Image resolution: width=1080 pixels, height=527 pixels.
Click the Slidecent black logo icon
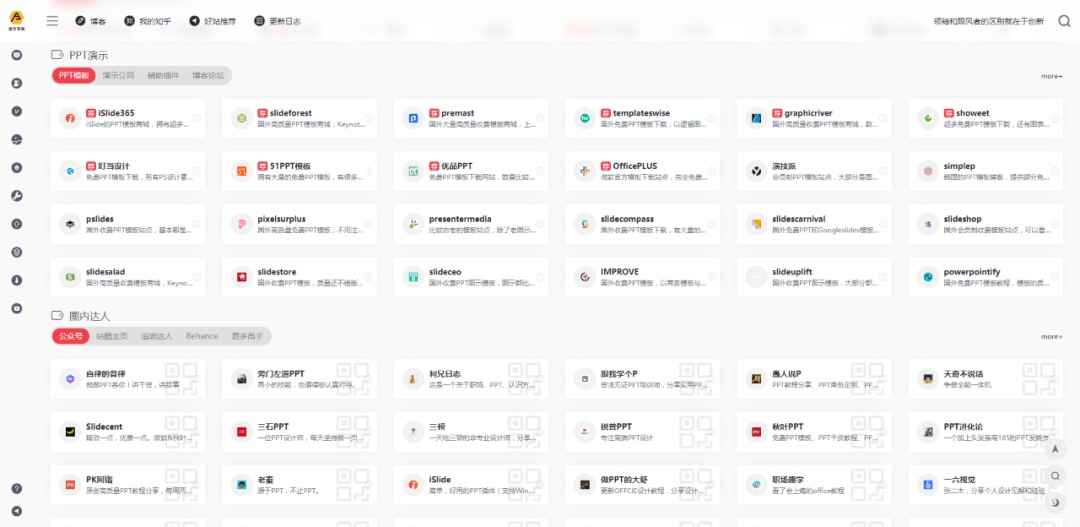pos(70,432)
